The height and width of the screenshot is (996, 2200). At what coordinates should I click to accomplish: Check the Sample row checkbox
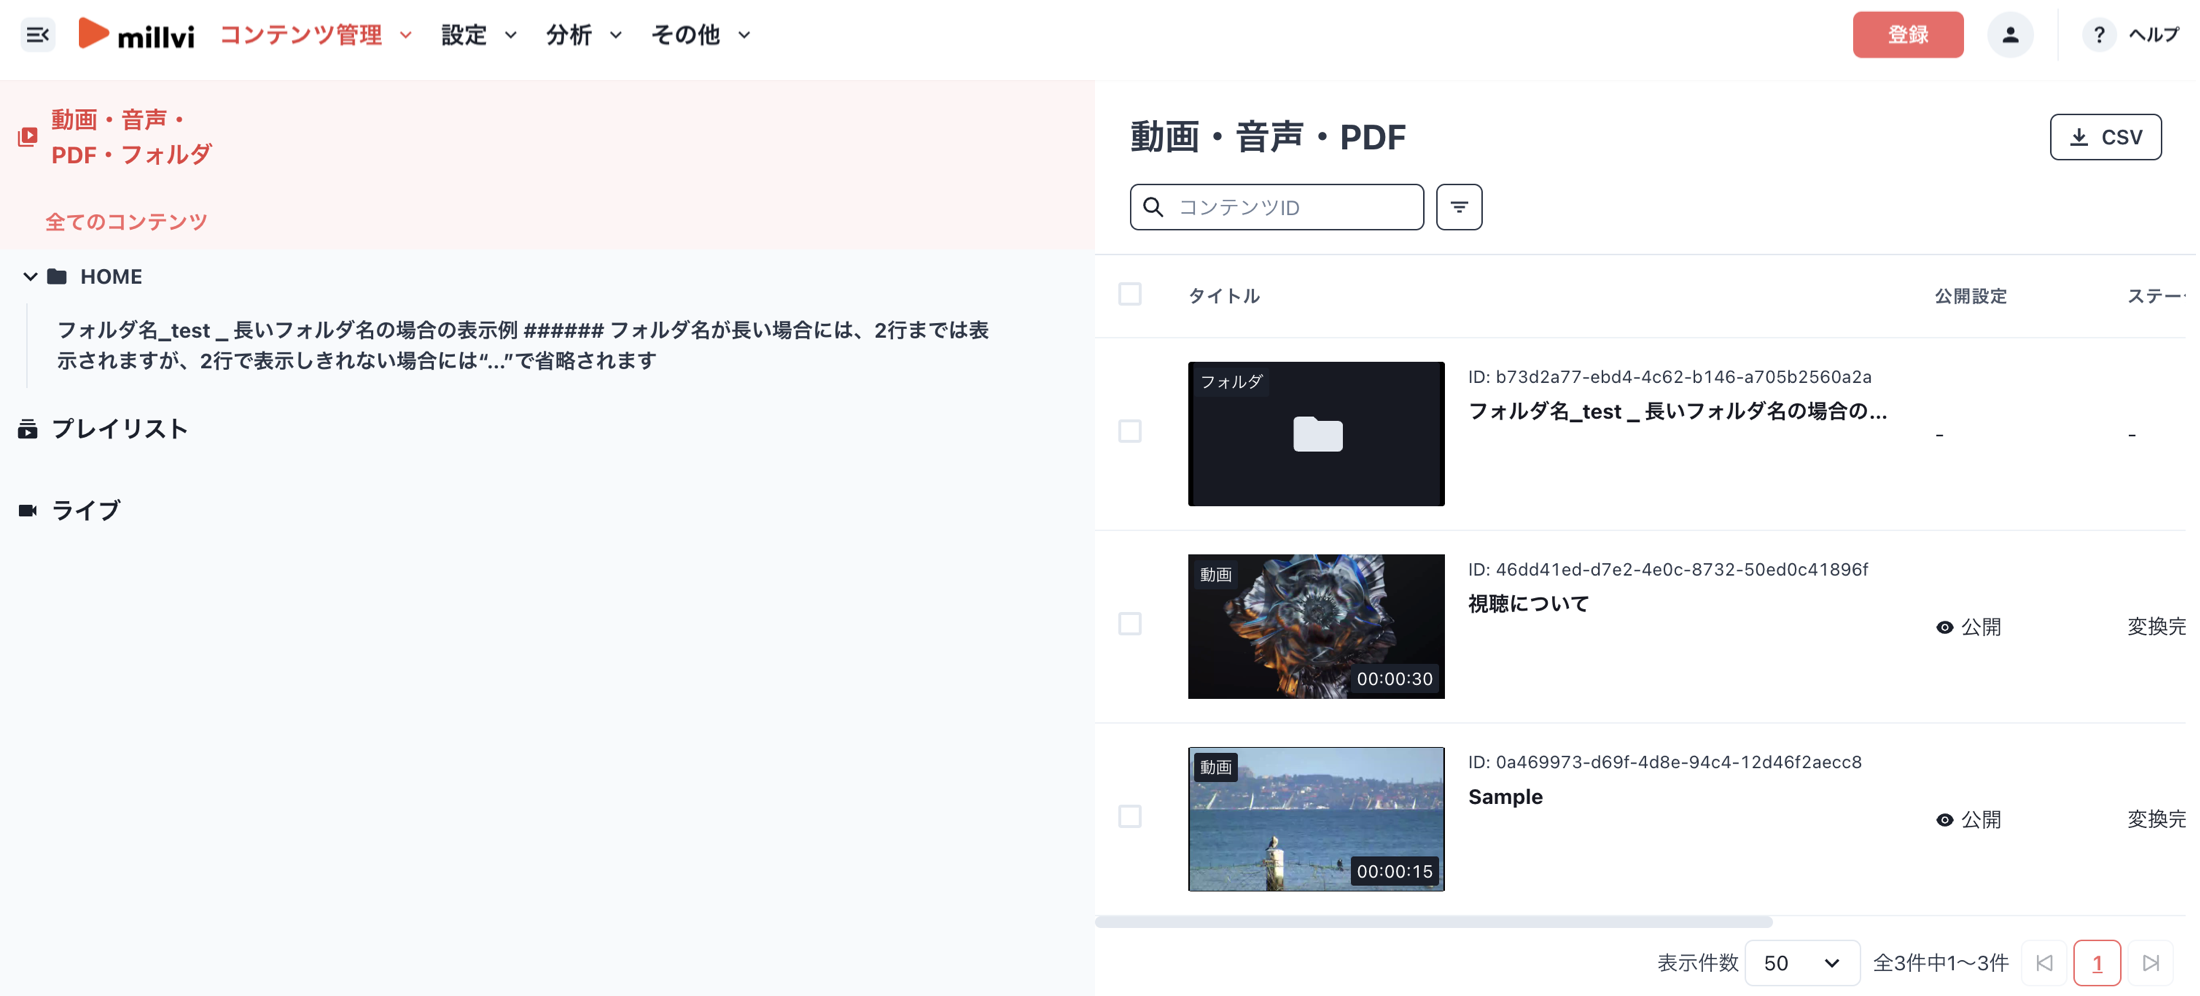click(x=1130, y=817)
